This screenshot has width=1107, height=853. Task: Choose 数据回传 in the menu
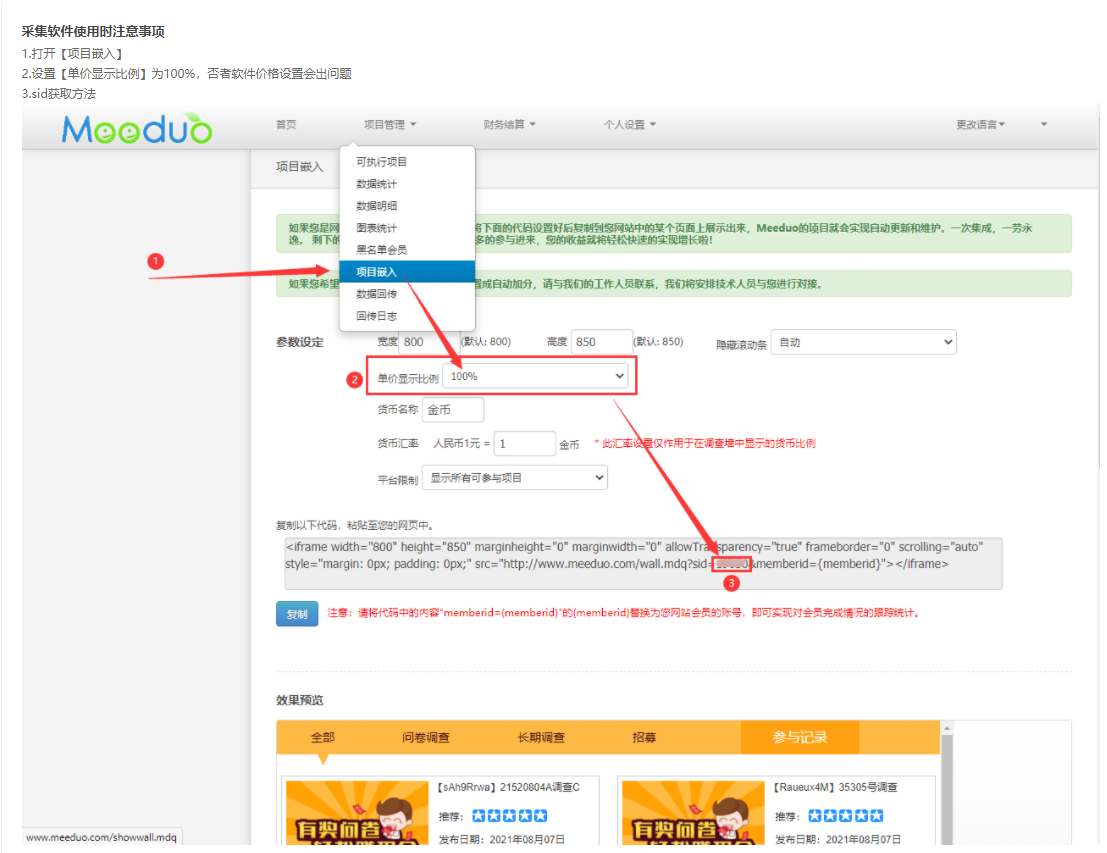click(x=407, y=294)
